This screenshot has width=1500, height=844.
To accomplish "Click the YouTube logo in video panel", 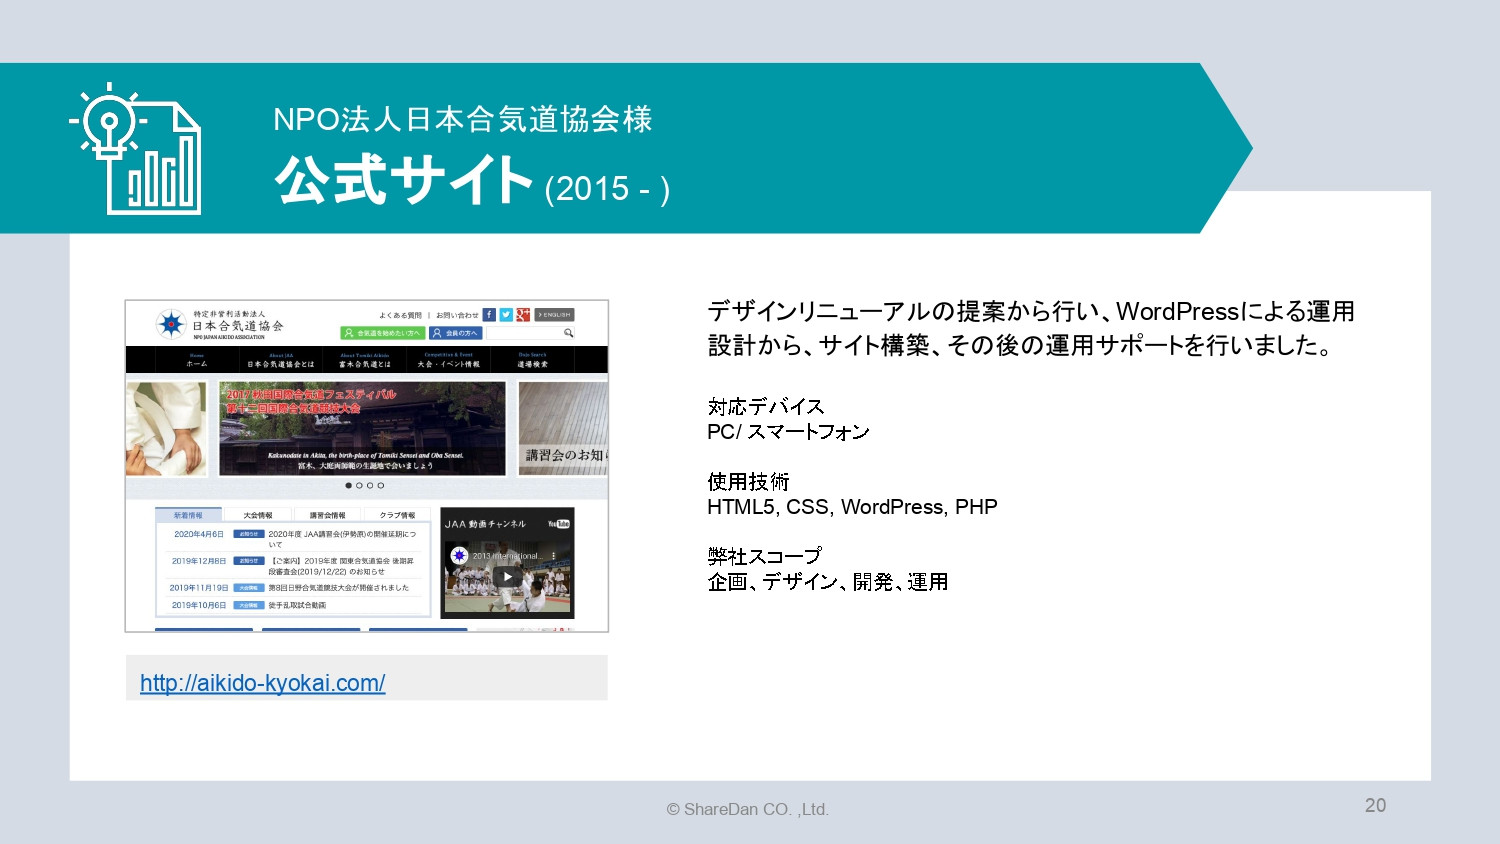I will (559, 524).
